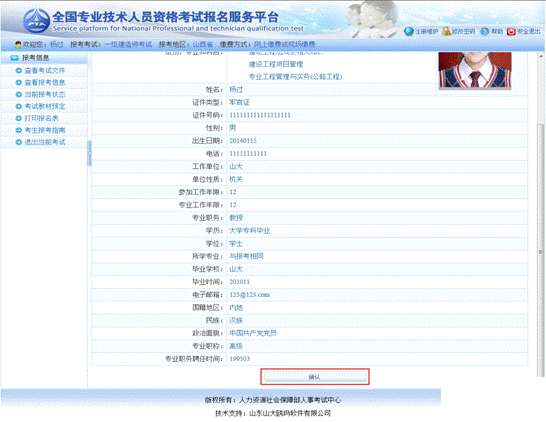Click the 帮助 question mark icon
Screen dimensions: 546x422
[484, 32]
